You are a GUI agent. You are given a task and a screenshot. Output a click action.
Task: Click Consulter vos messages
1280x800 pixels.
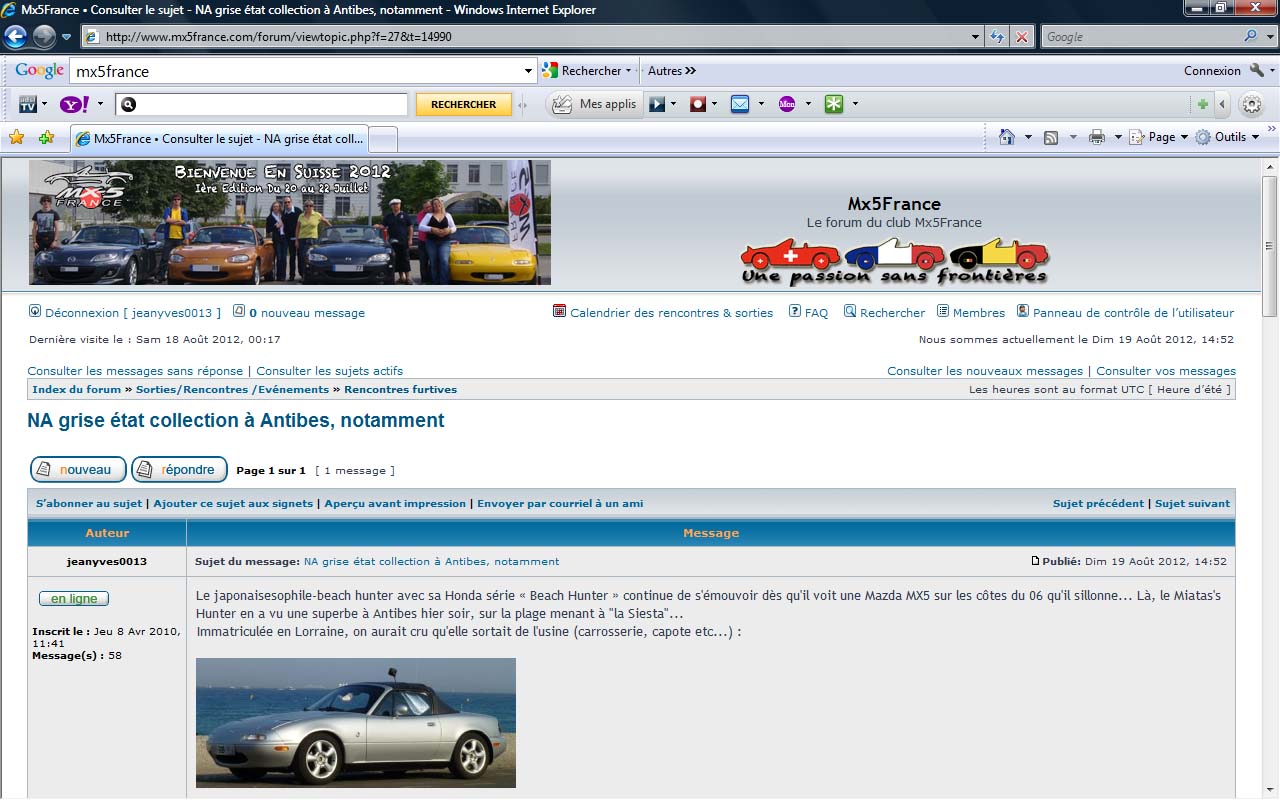[x=1166, y=371]
